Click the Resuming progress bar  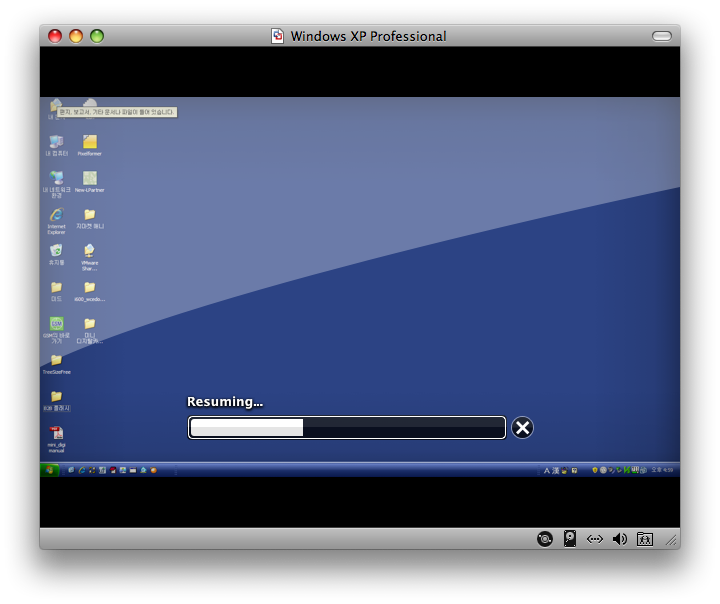point(347,428)
